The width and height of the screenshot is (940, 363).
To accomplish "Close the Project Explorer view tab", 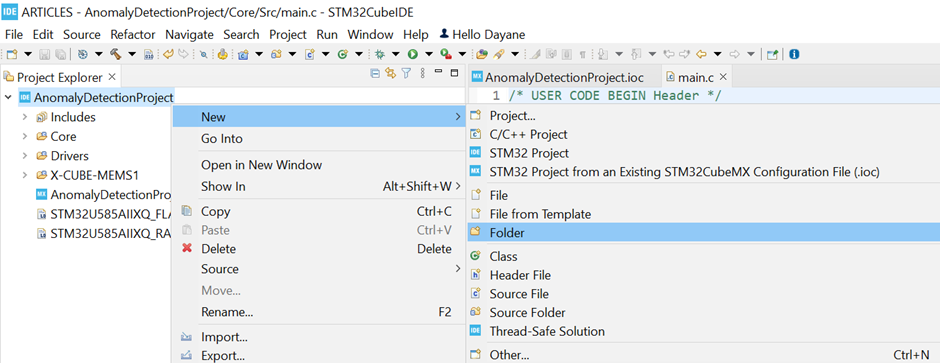I will (x=112, y=77).
